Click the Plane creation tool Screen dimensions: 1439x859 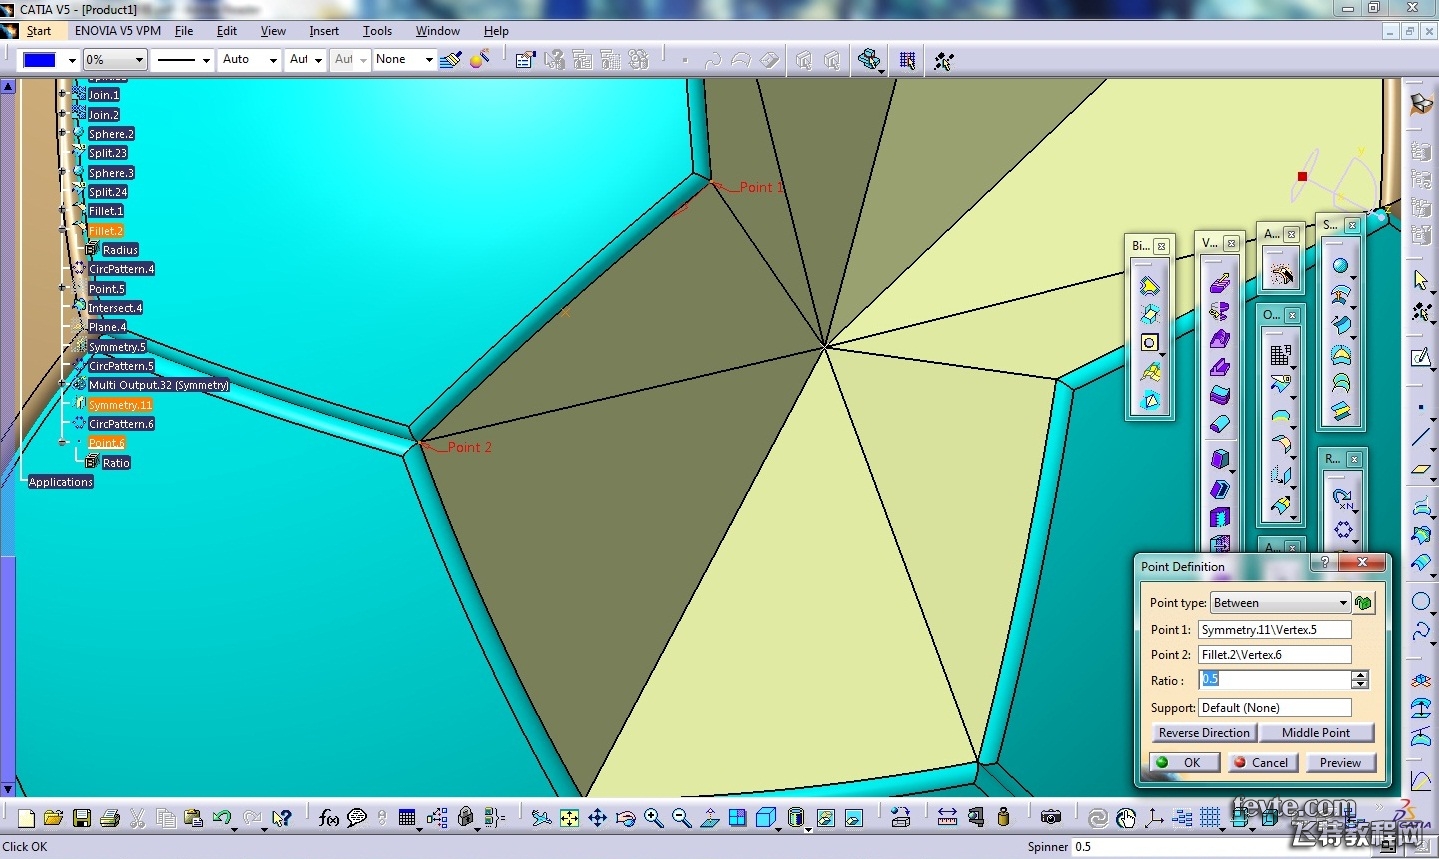1420,468
